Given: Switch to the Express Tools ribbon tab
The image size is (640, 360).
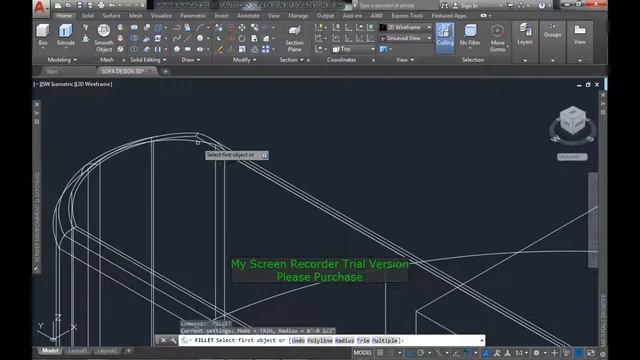Looking at the screenshot, I should click(407, 16).
